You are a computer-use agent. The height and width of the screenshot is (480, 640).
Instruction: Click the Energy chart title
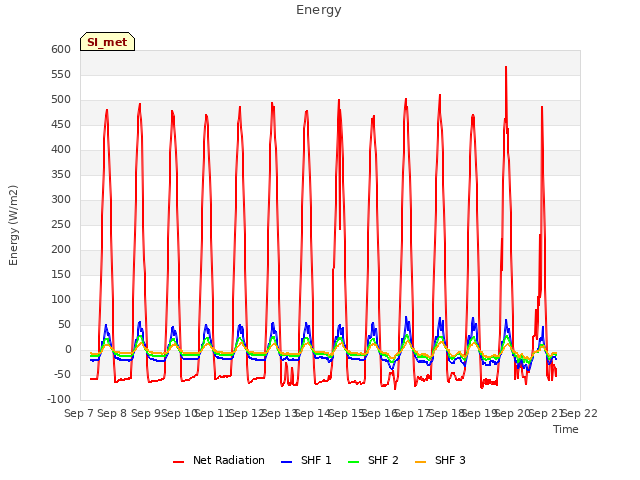tap(319, 10)
